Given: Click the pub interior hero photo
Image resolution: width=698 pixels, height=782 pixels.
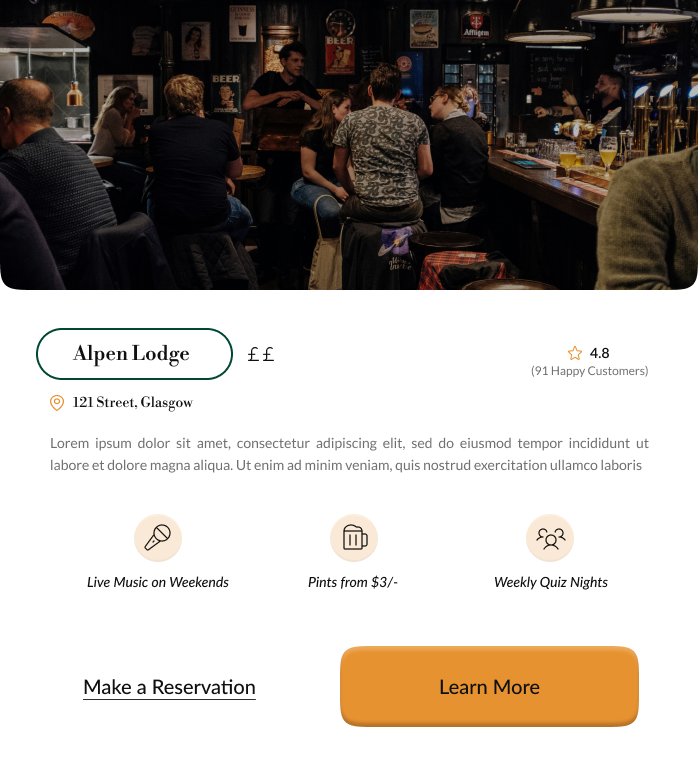Looking at the screenshot, I should 349,145.
